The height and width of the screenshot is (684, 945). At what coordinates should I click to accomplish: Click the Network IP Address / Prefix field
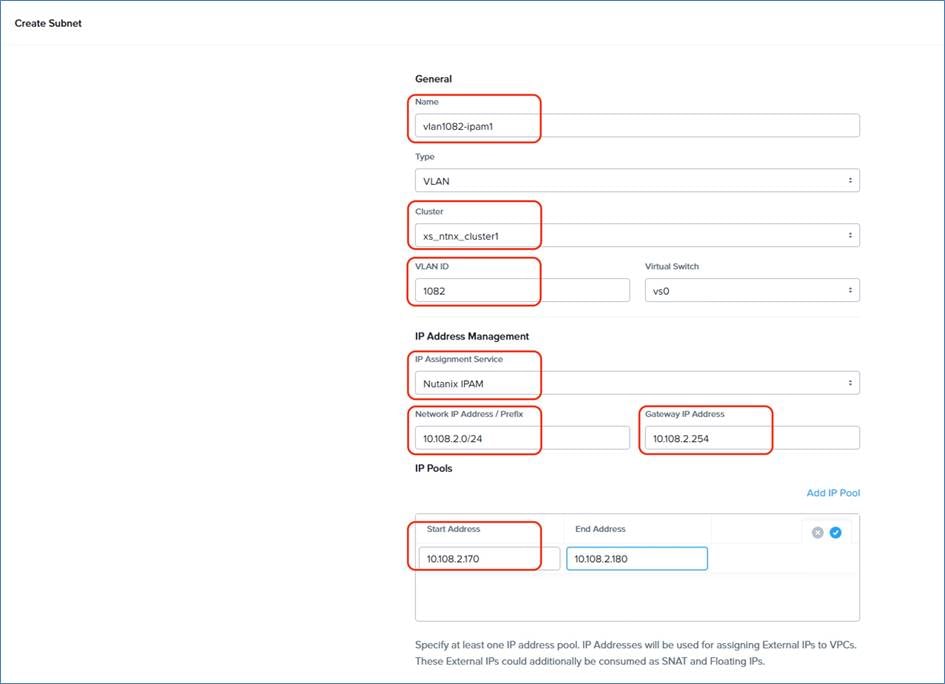pyautogui.click(x=522, y=438)
